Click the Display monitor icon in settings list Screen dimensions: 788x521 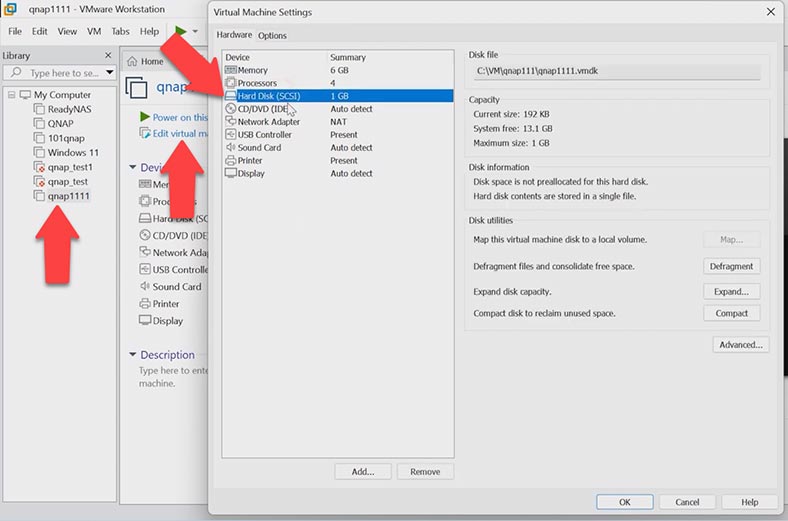point(231,173)
